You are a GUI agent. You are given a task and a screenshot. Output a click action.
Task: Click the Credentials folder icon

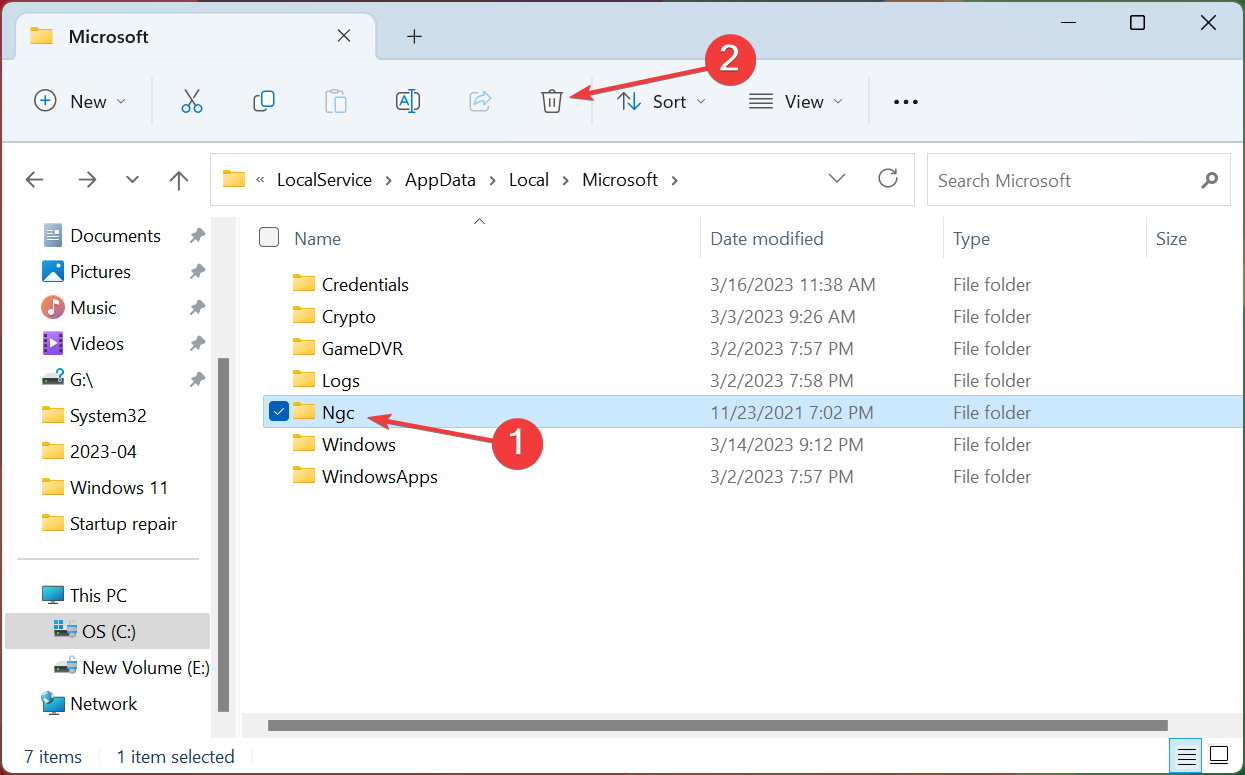point(304,284)
